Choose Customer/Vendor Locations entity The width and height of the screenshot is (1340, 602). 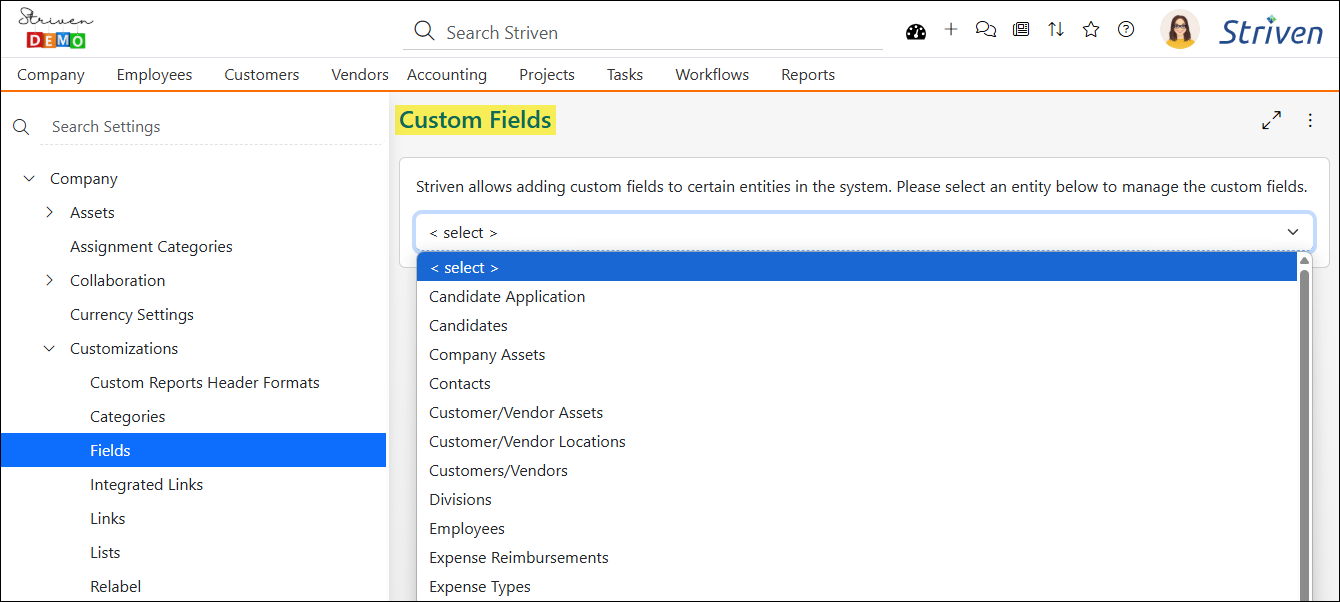pos(857,442)
